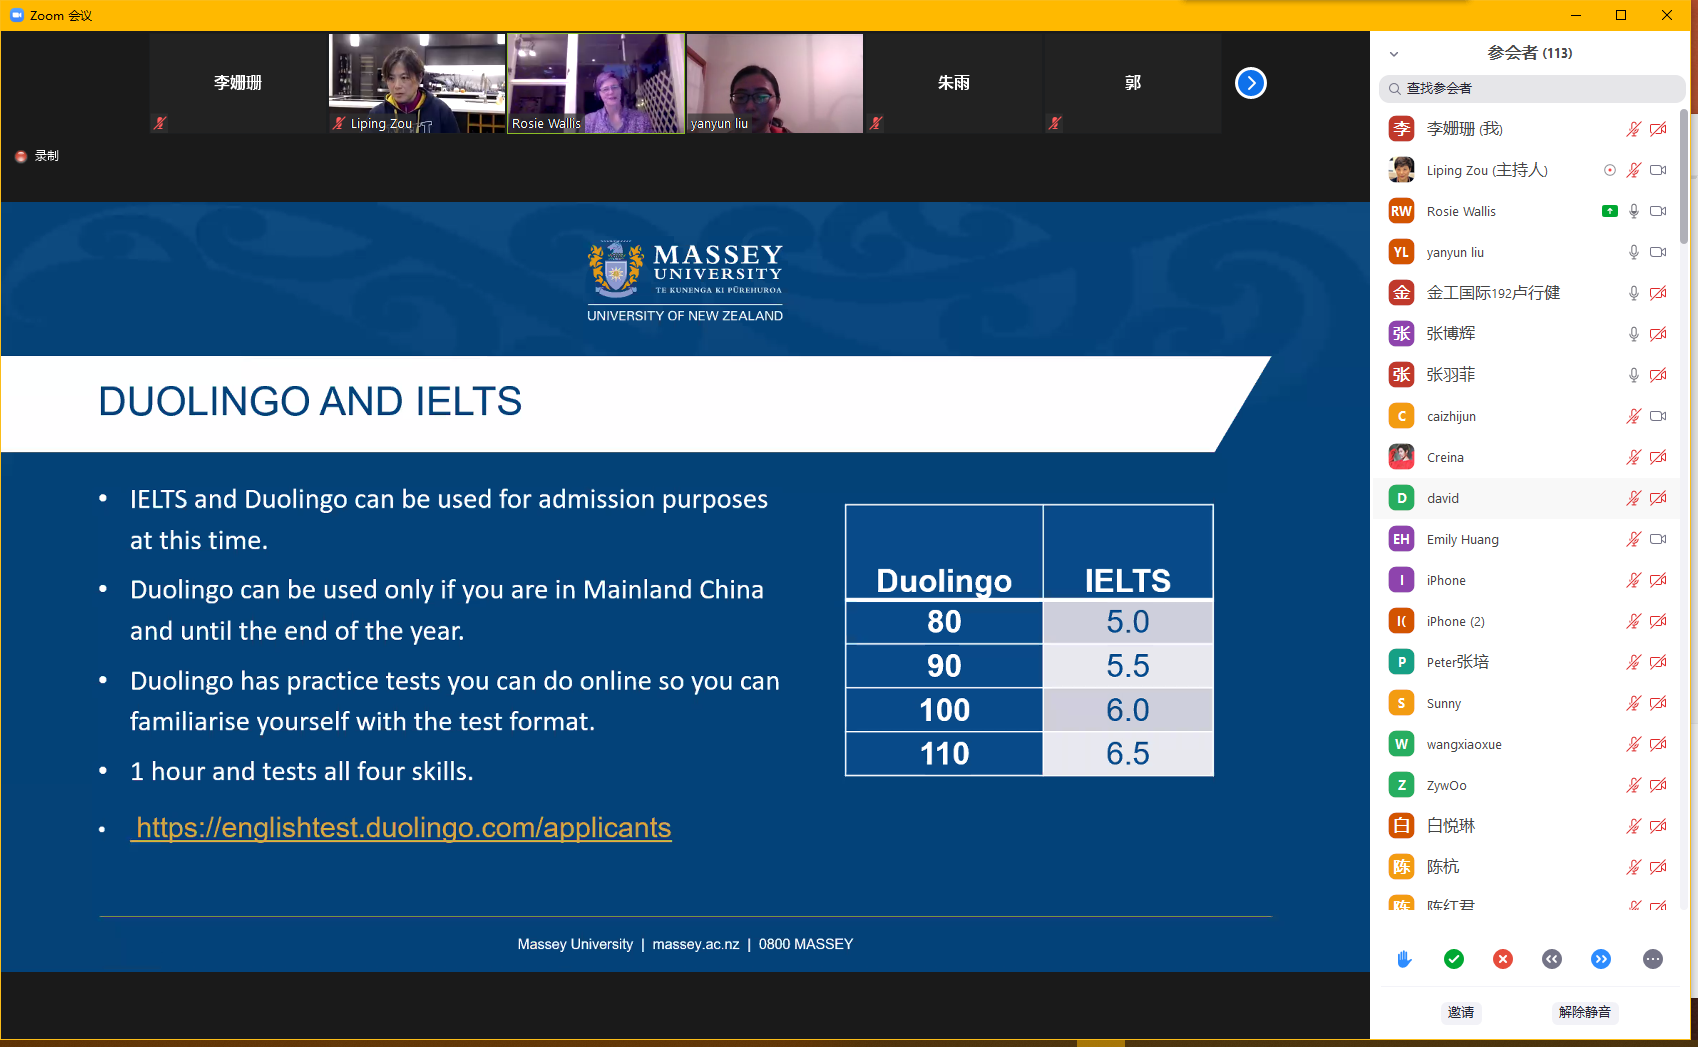Click Duolingo score 100 table cell
This screenshot has width=1698, height=1047.
[944, 710]
